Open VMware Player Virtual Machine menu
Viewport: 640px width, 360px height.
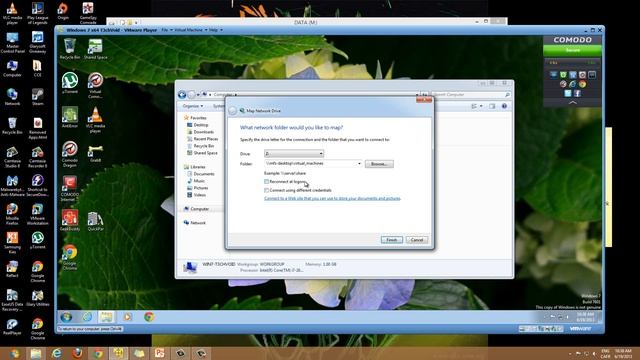click(x=191, y=30)
